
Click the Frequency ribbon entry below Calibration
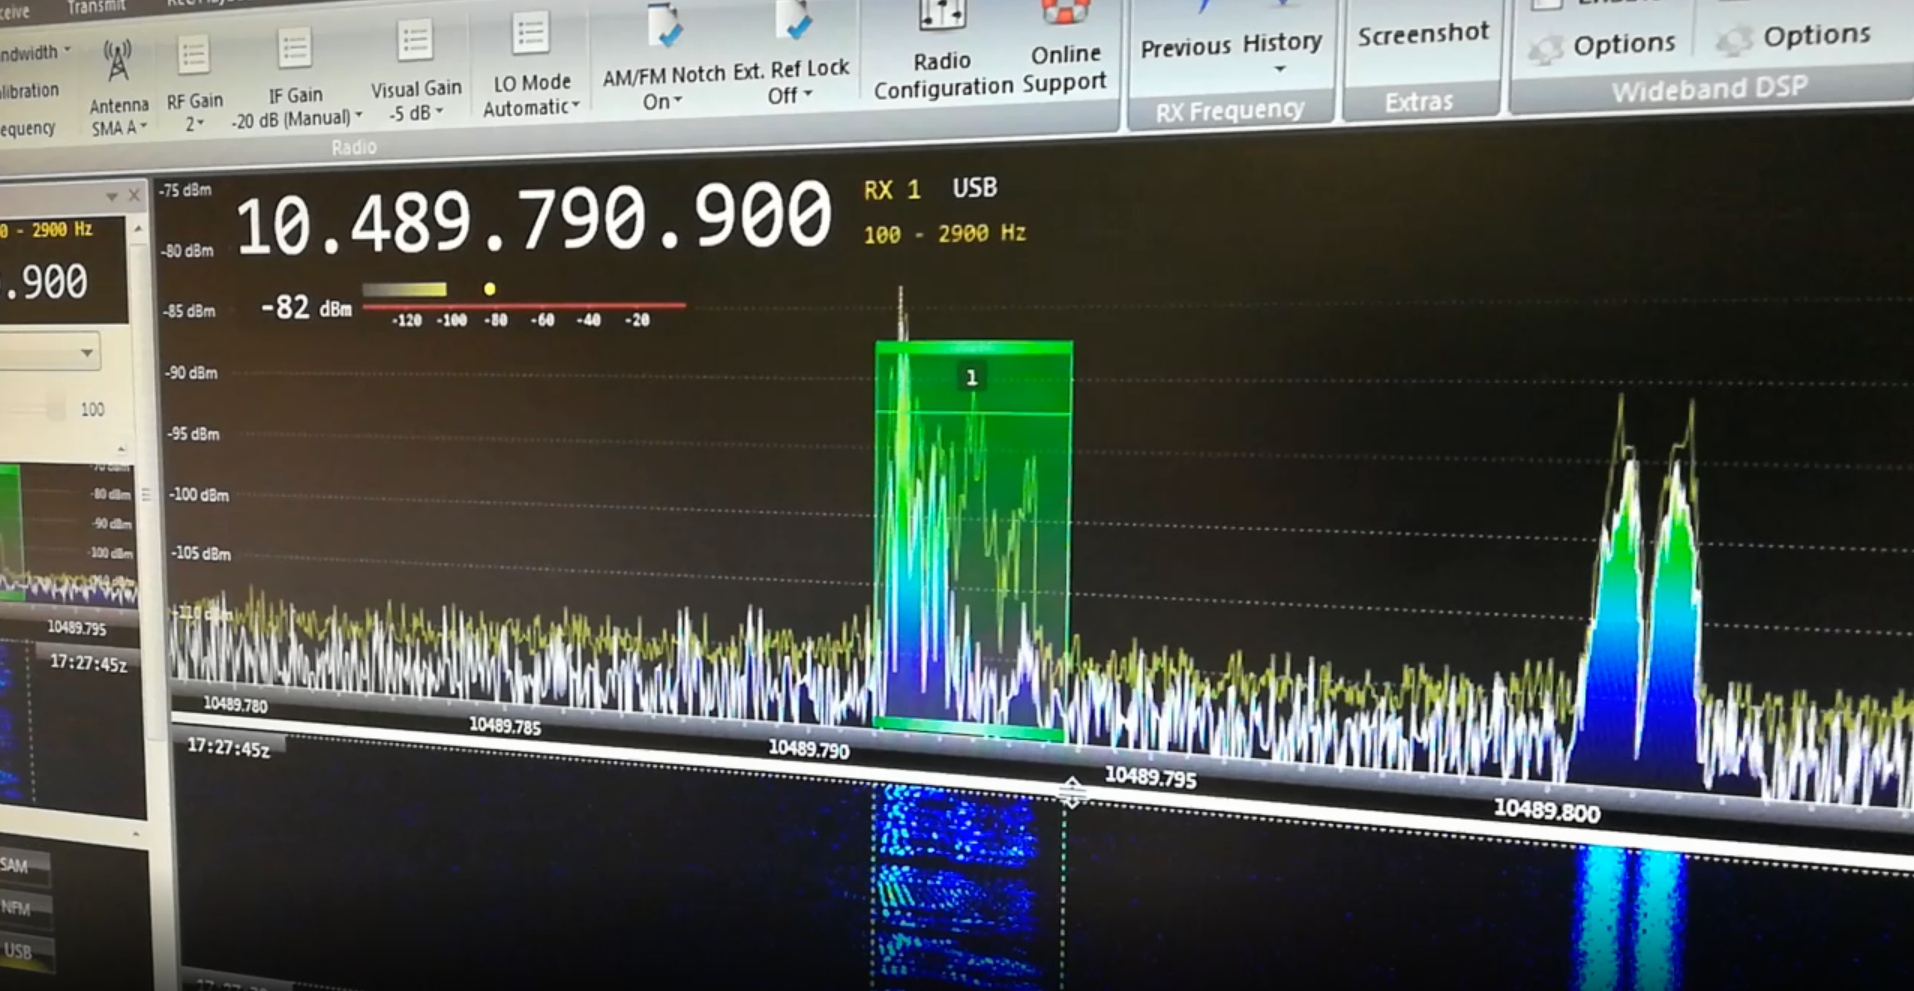[x=27, y=129]
